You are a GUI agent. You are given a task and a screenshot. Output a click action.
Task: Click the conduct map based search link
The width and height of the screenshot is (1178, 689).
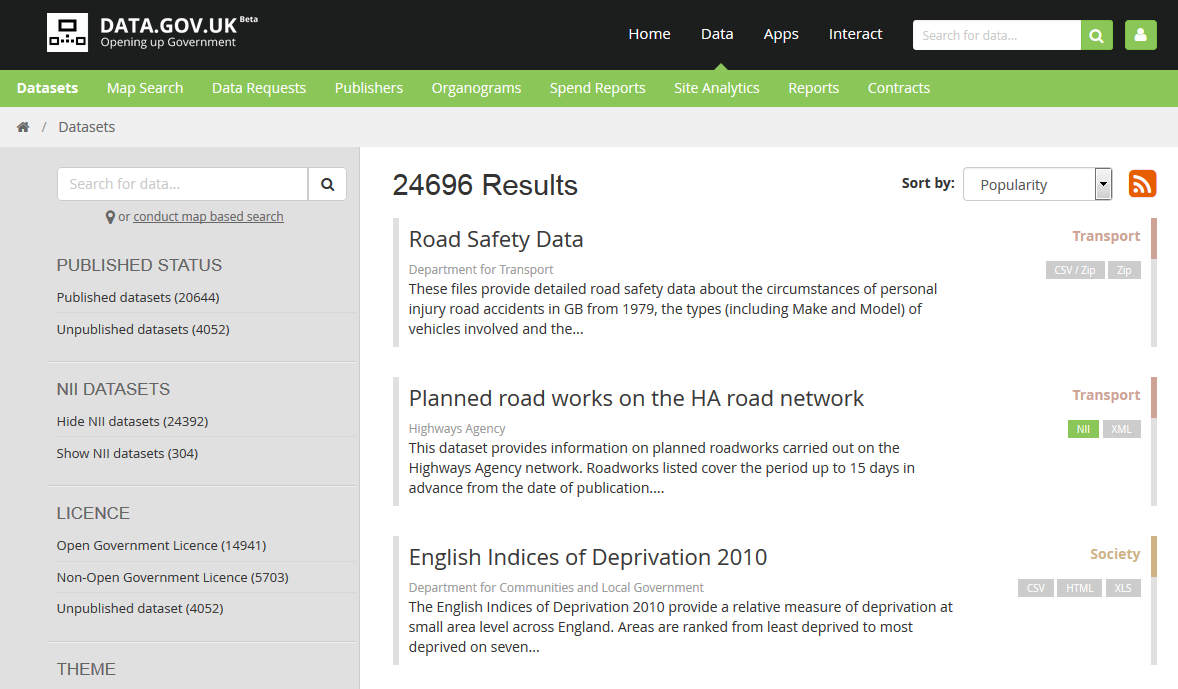[208, 217]
